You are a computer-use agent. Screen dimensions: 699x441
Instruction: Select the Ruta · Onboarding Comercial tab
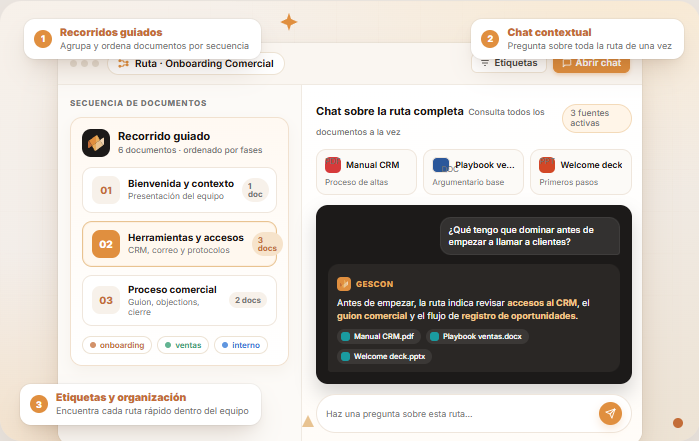tap(196, 64)
